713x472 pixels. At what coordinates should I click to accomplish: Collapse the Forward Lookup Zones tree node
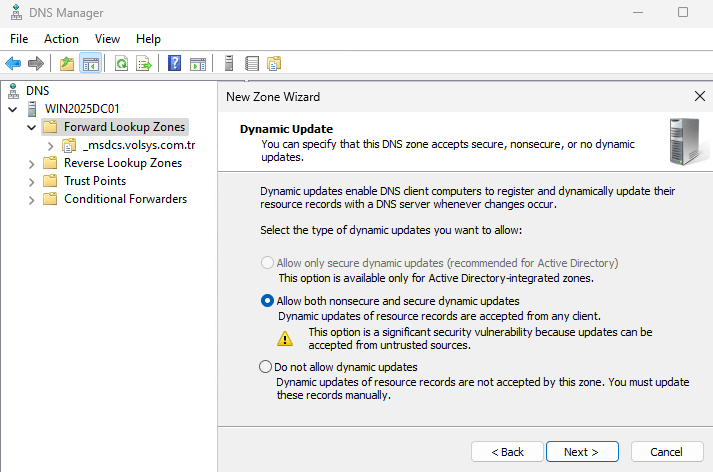pyautogui.click(x=31, y=128)
